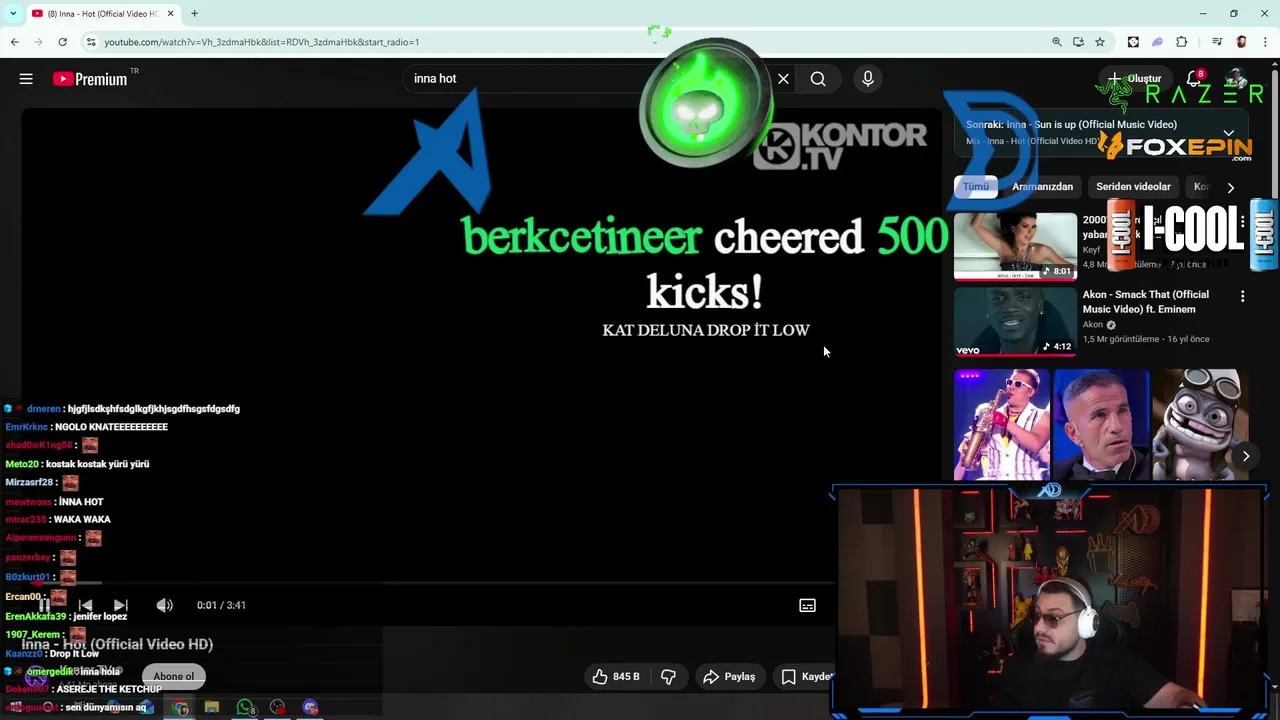Open Chrome media controls icon
This screenshot has height=720, width=1280.
[1217, 42]
